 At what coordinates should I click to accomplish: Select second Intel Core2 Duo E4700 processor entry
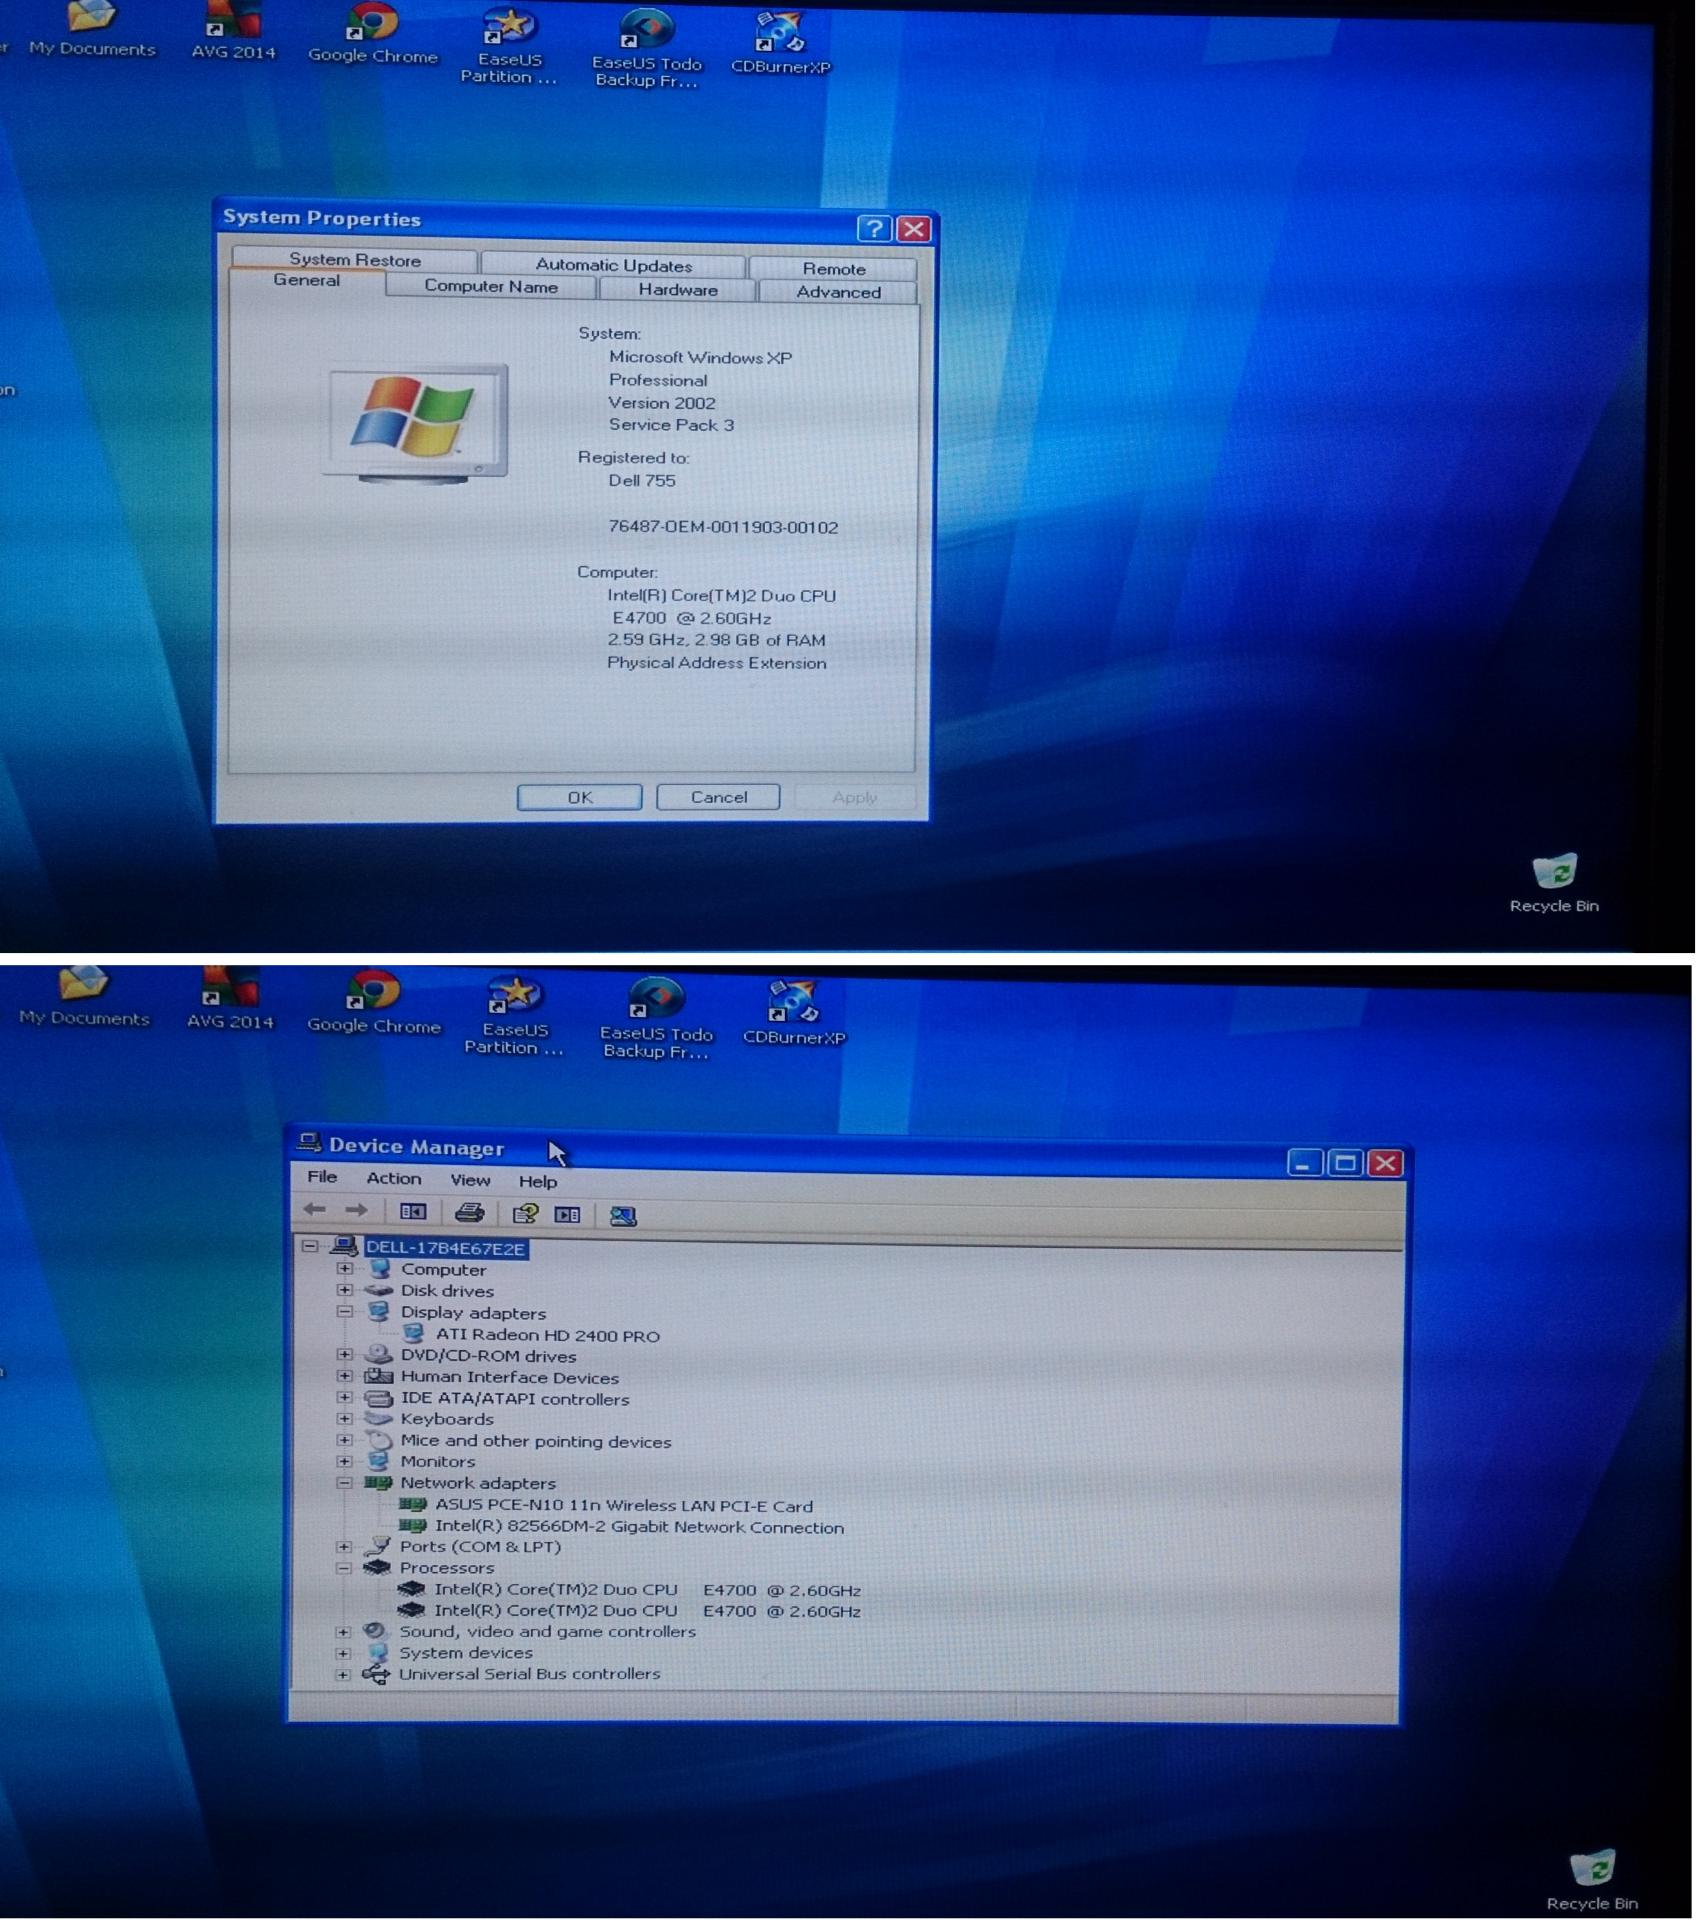[647, 1611]
